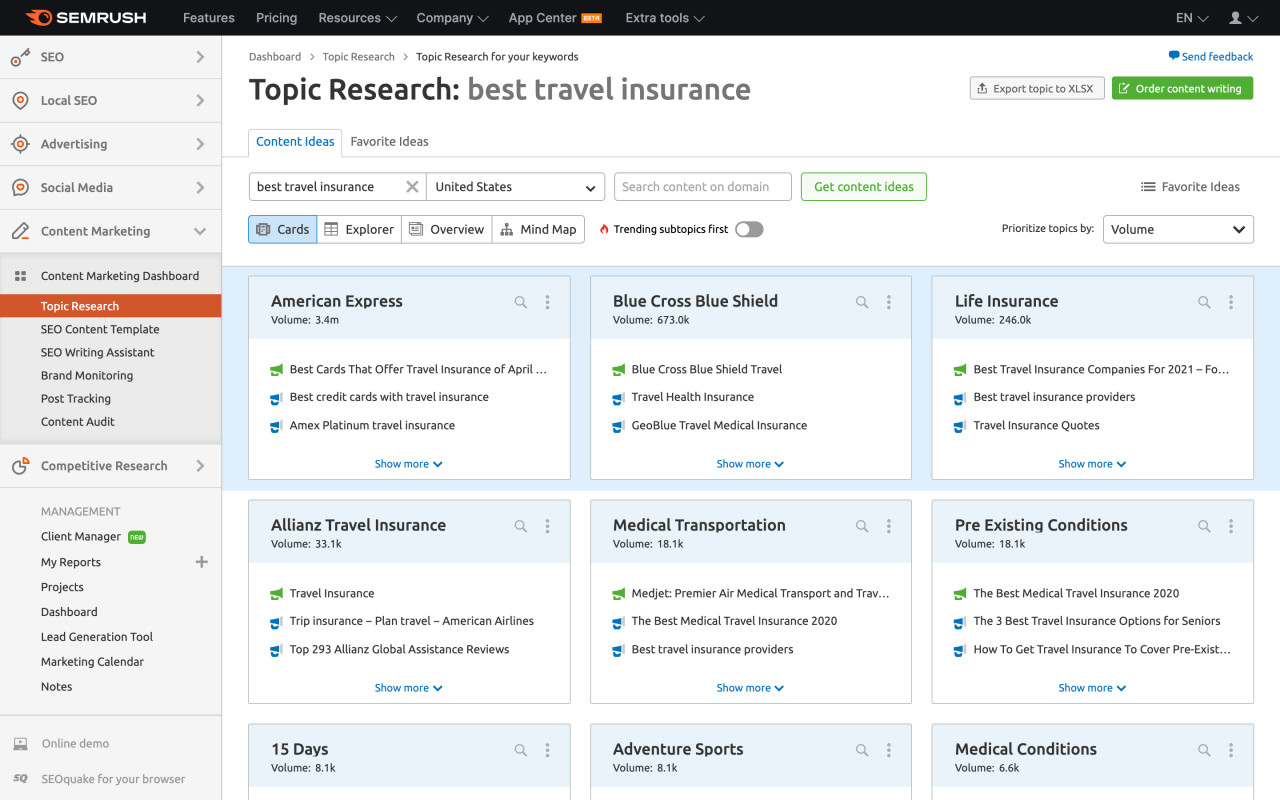Open Favorite Ideas list on the right
Image resolution: width=1280 pixels, height=800 pixels.
pos(1190,187)
